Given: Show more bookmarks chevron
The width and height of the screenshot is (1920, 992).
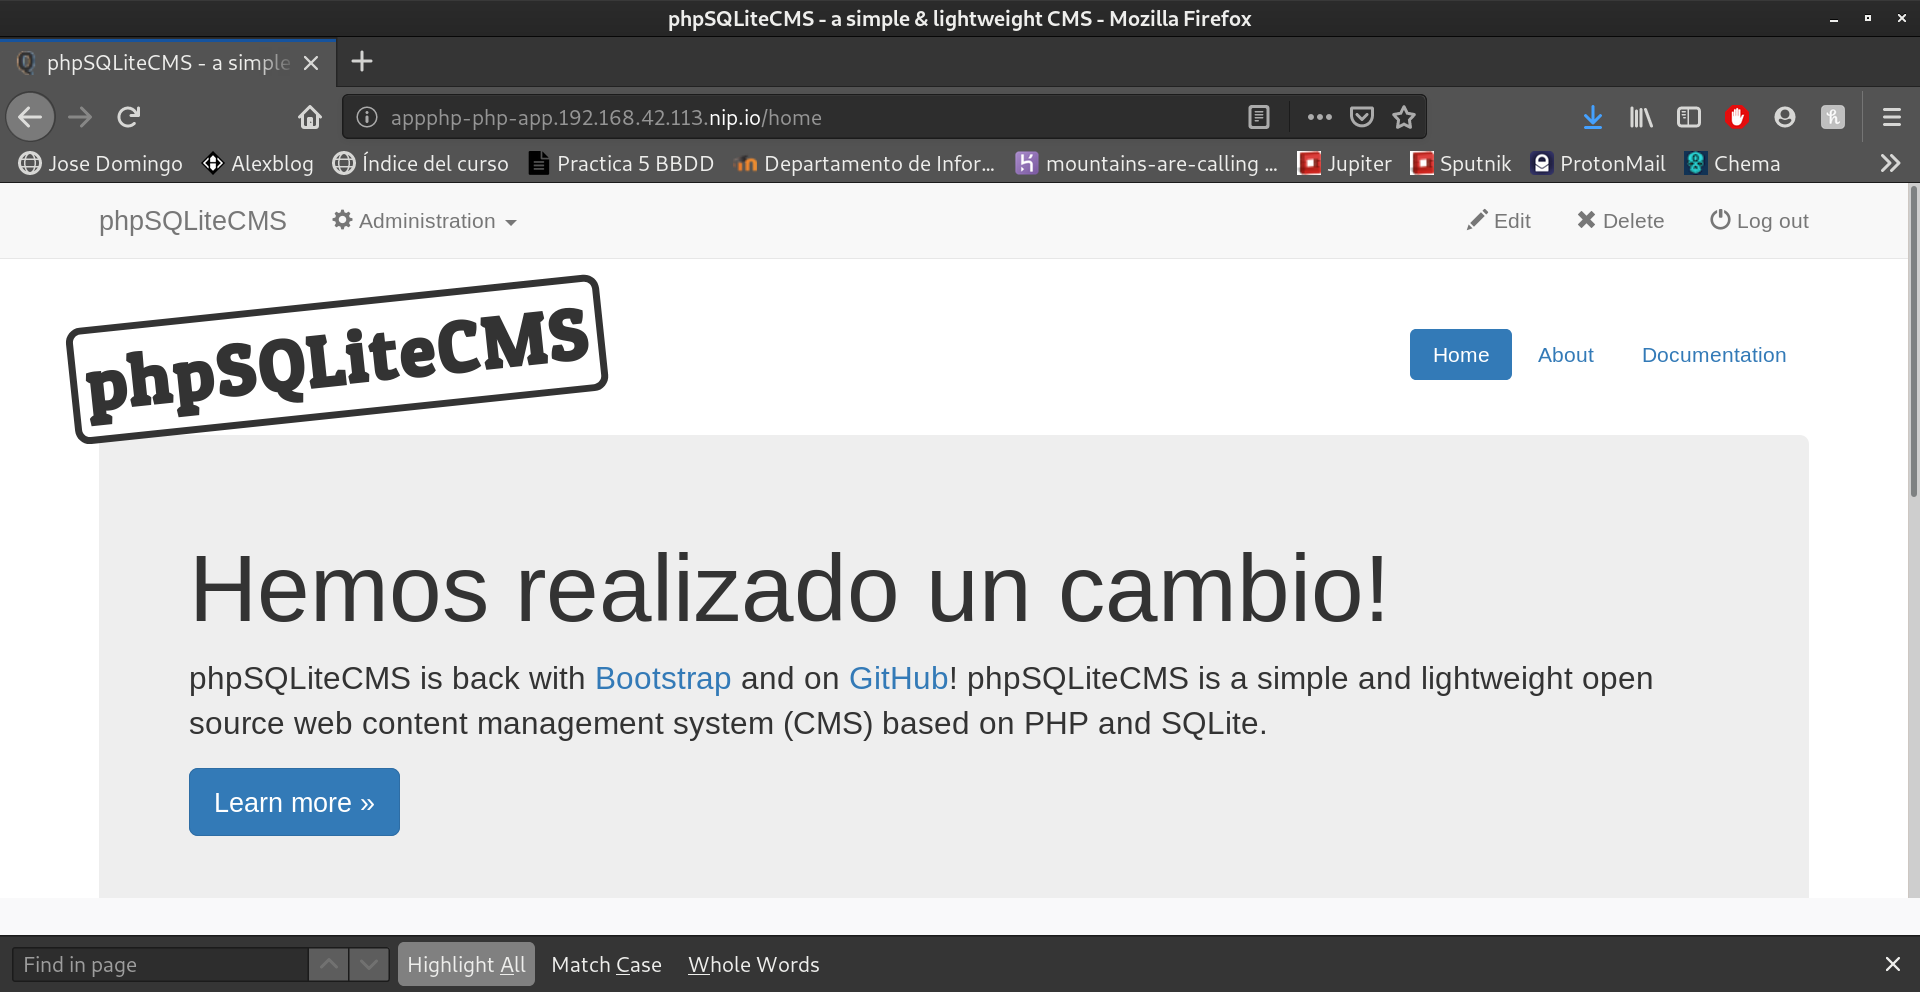Looking at the screenshot, I should [1890, 163].
